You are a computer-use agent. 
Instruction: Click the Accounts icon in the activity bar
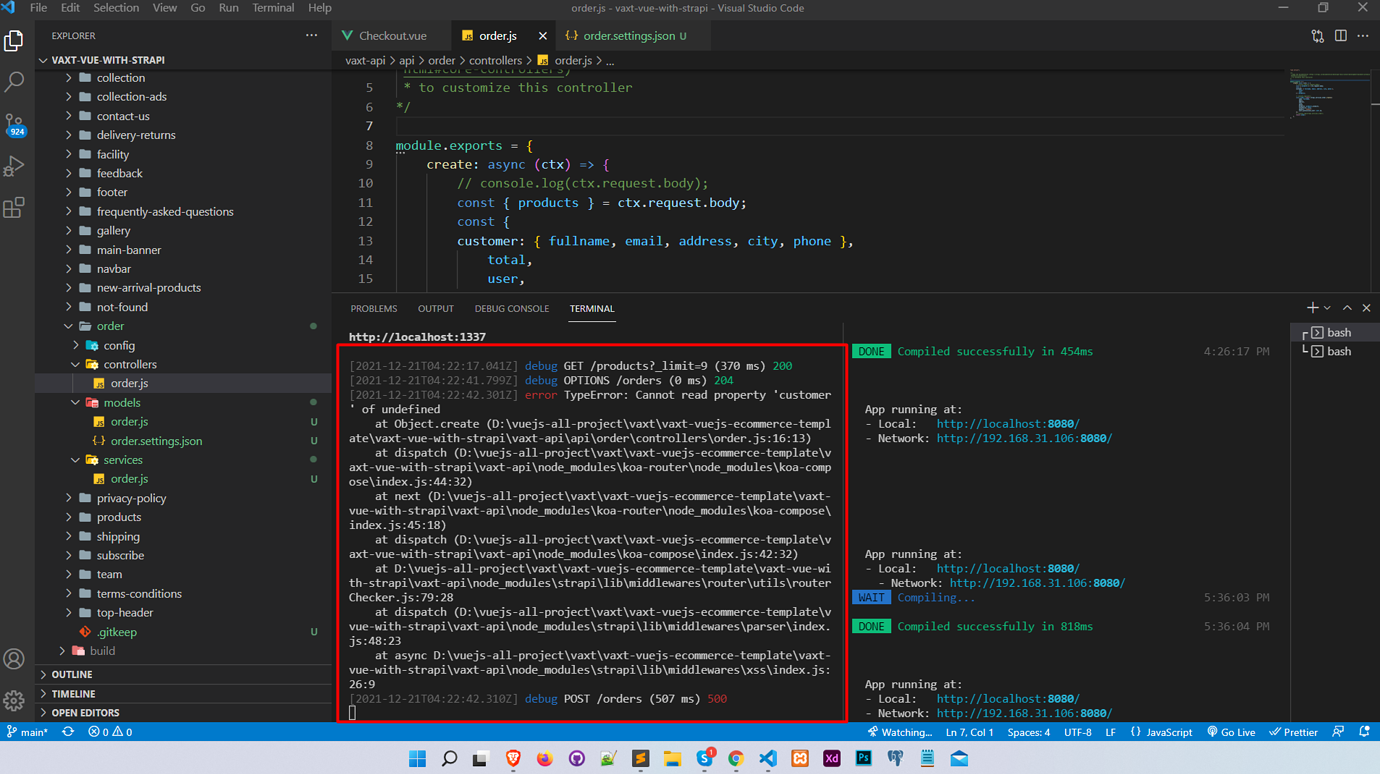[14, 659]
